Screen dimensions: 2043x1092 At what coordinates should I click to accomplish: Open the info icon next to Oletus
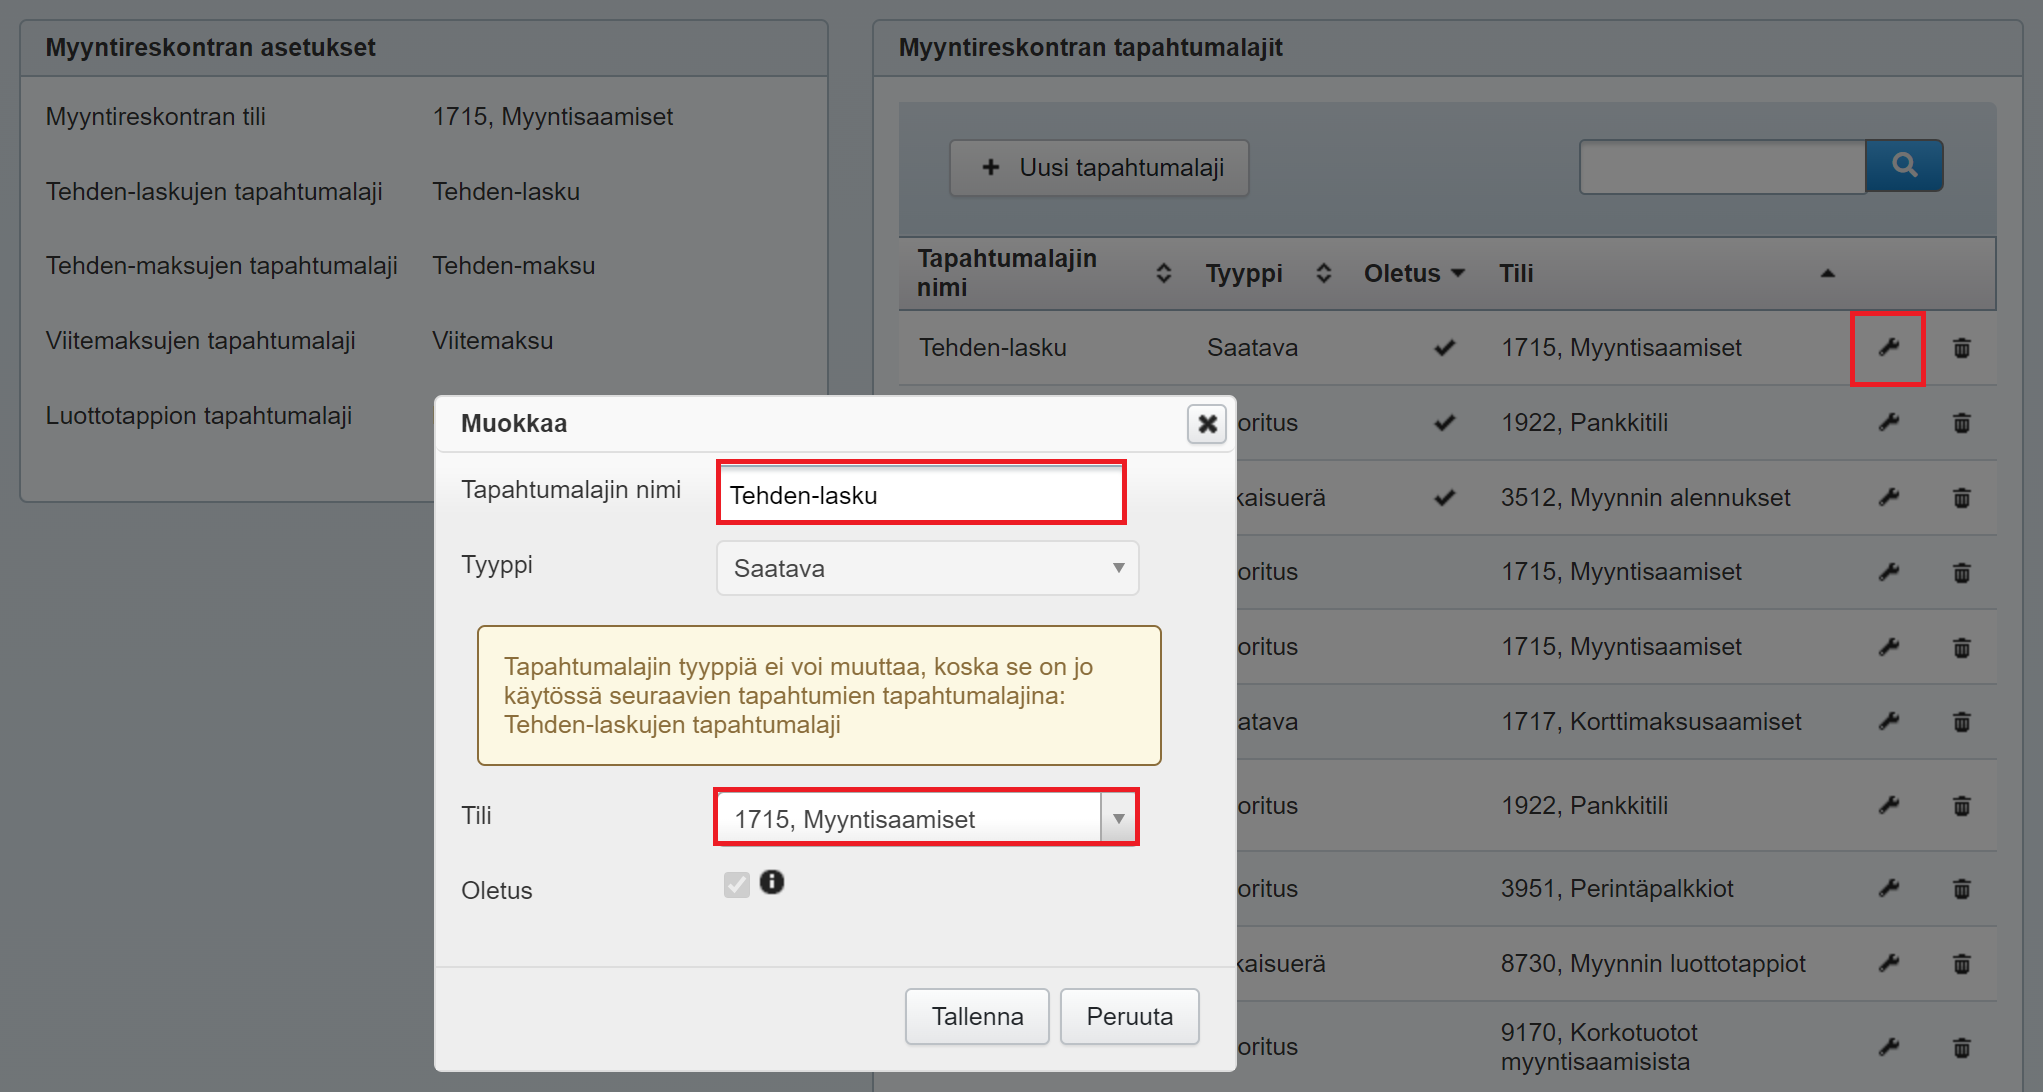(771, 882)
